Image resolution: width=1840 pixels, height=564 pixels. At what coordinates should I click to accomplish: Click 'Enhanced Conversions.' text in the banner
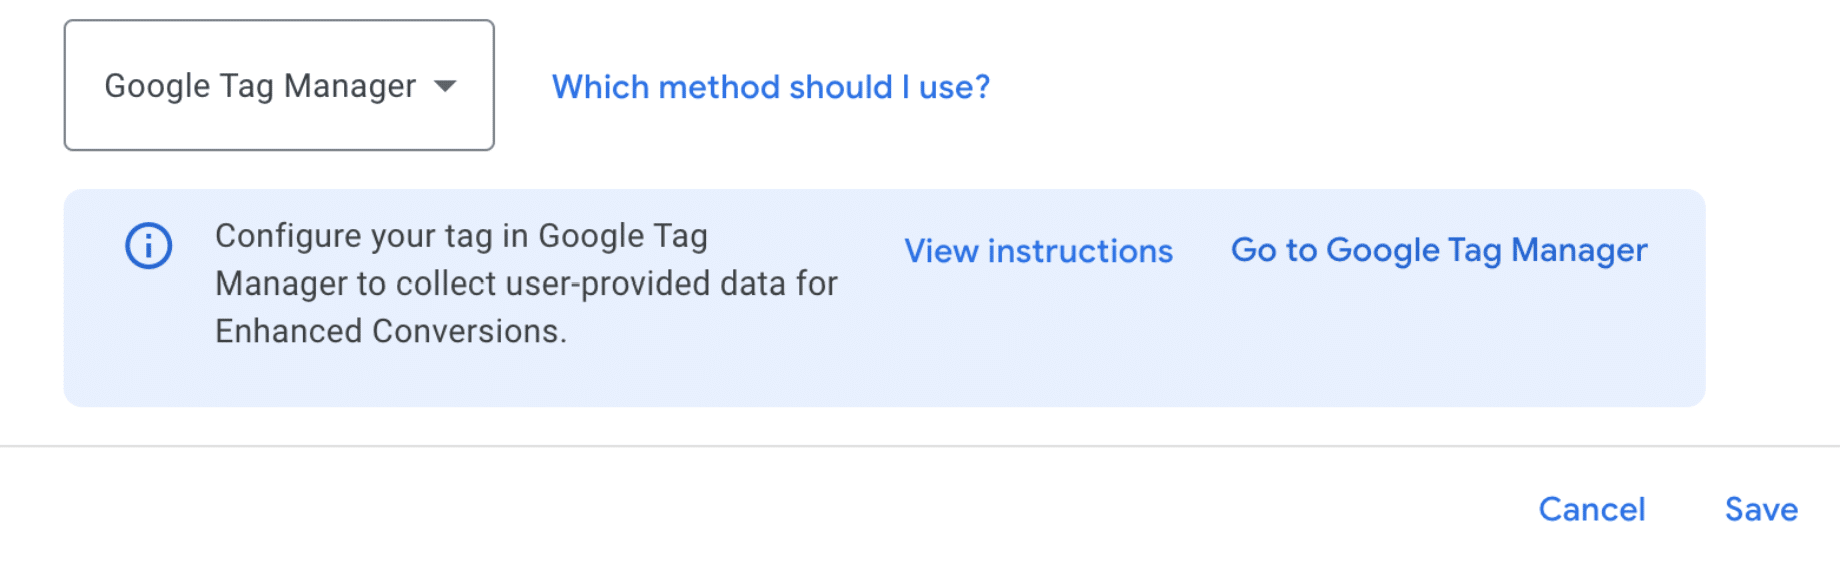tap(391, 331)
